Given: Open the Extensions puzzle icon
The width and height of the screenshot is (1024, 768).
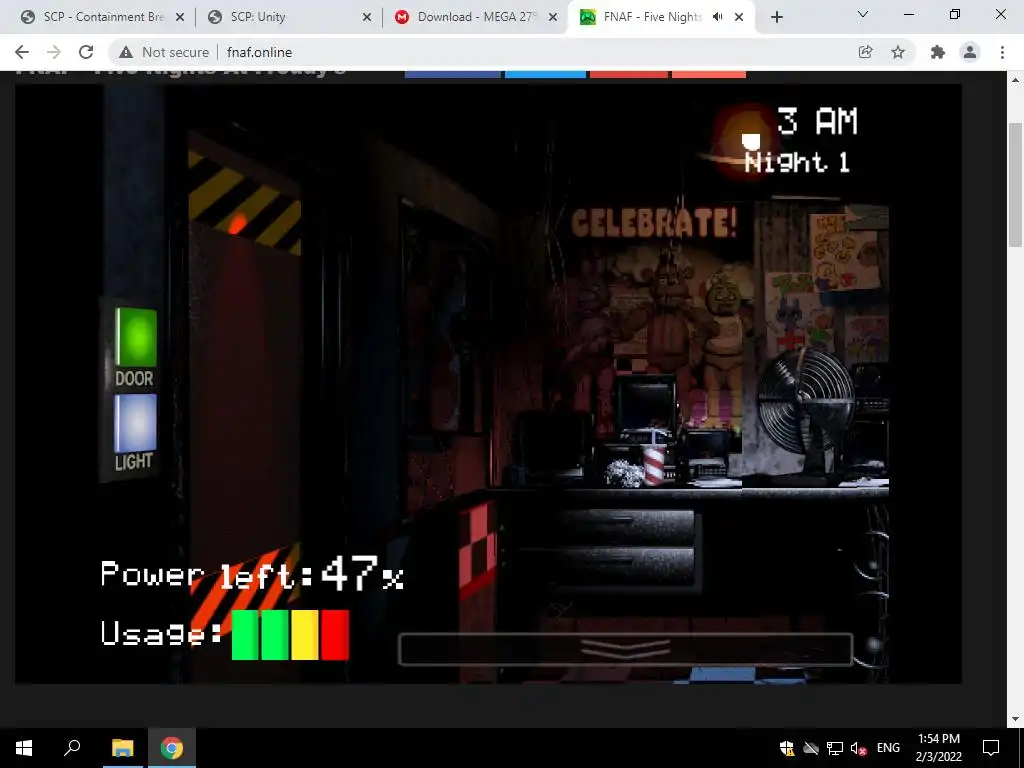Looking at the screenshot, I should point(938,52).
